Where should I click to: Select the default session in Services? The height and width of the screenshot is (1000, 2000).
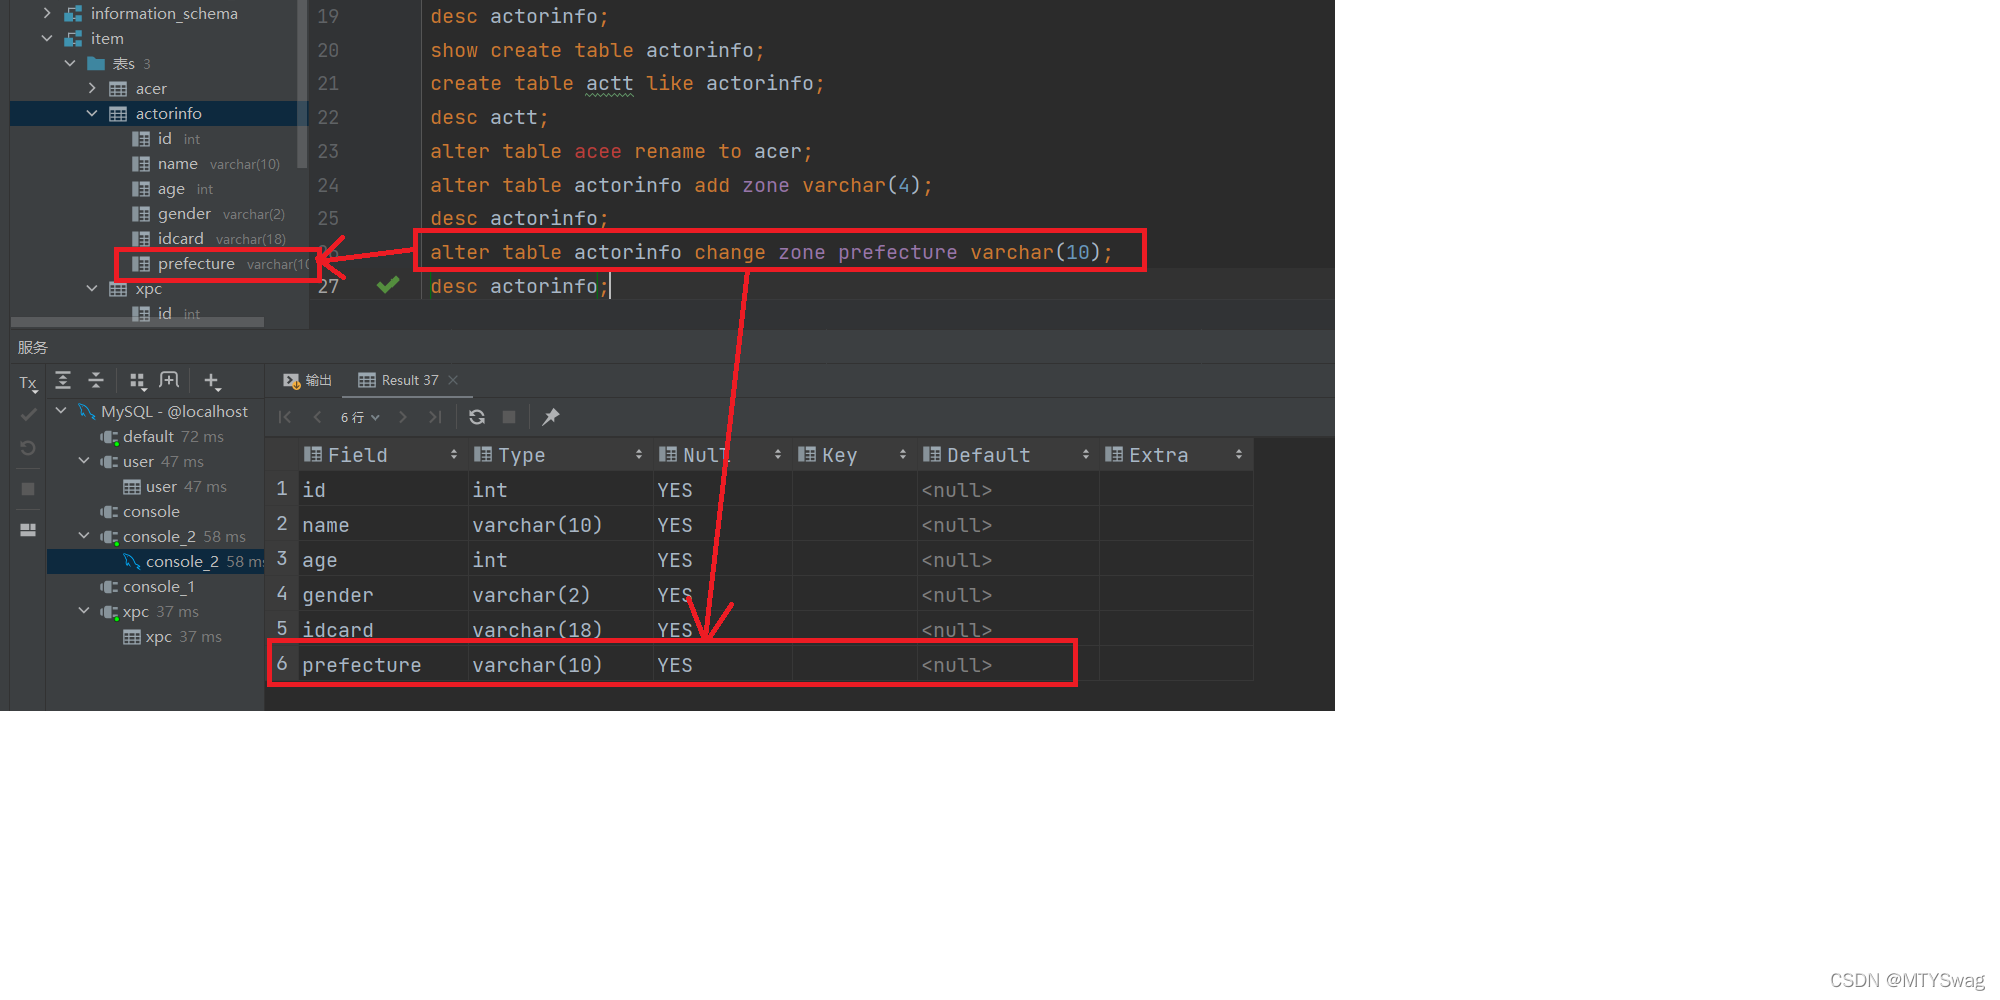coord(161,436)
